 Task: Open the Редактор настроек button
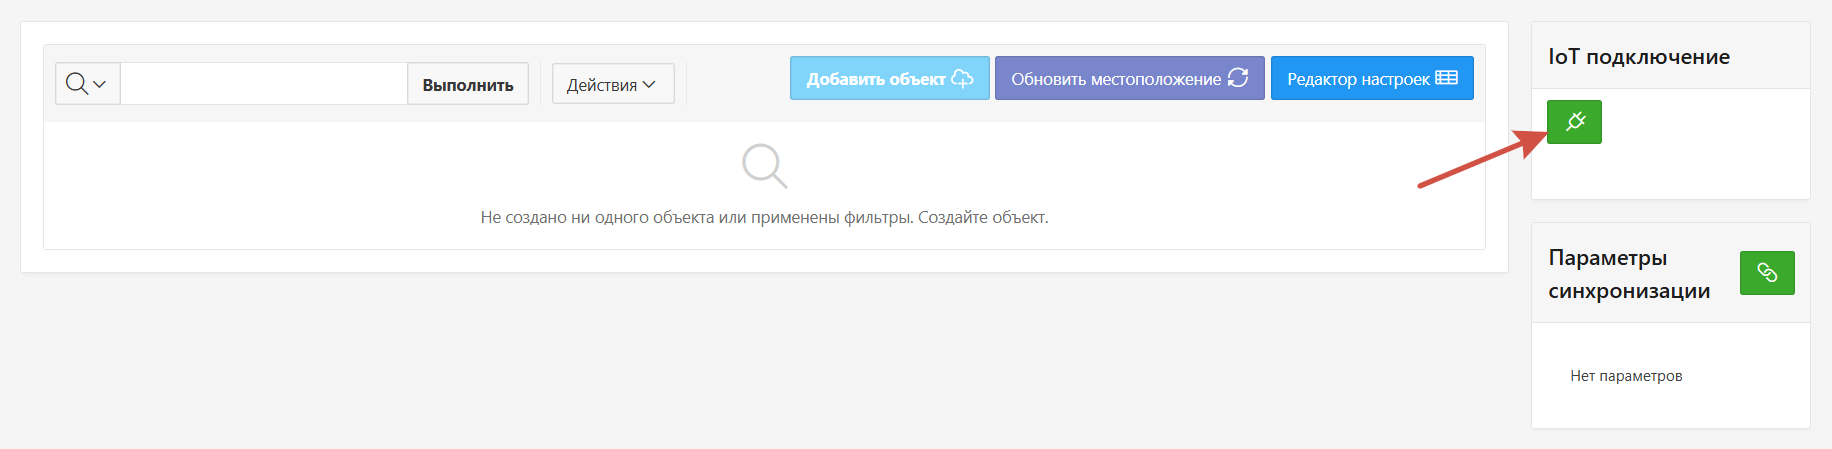[1372, 78]
